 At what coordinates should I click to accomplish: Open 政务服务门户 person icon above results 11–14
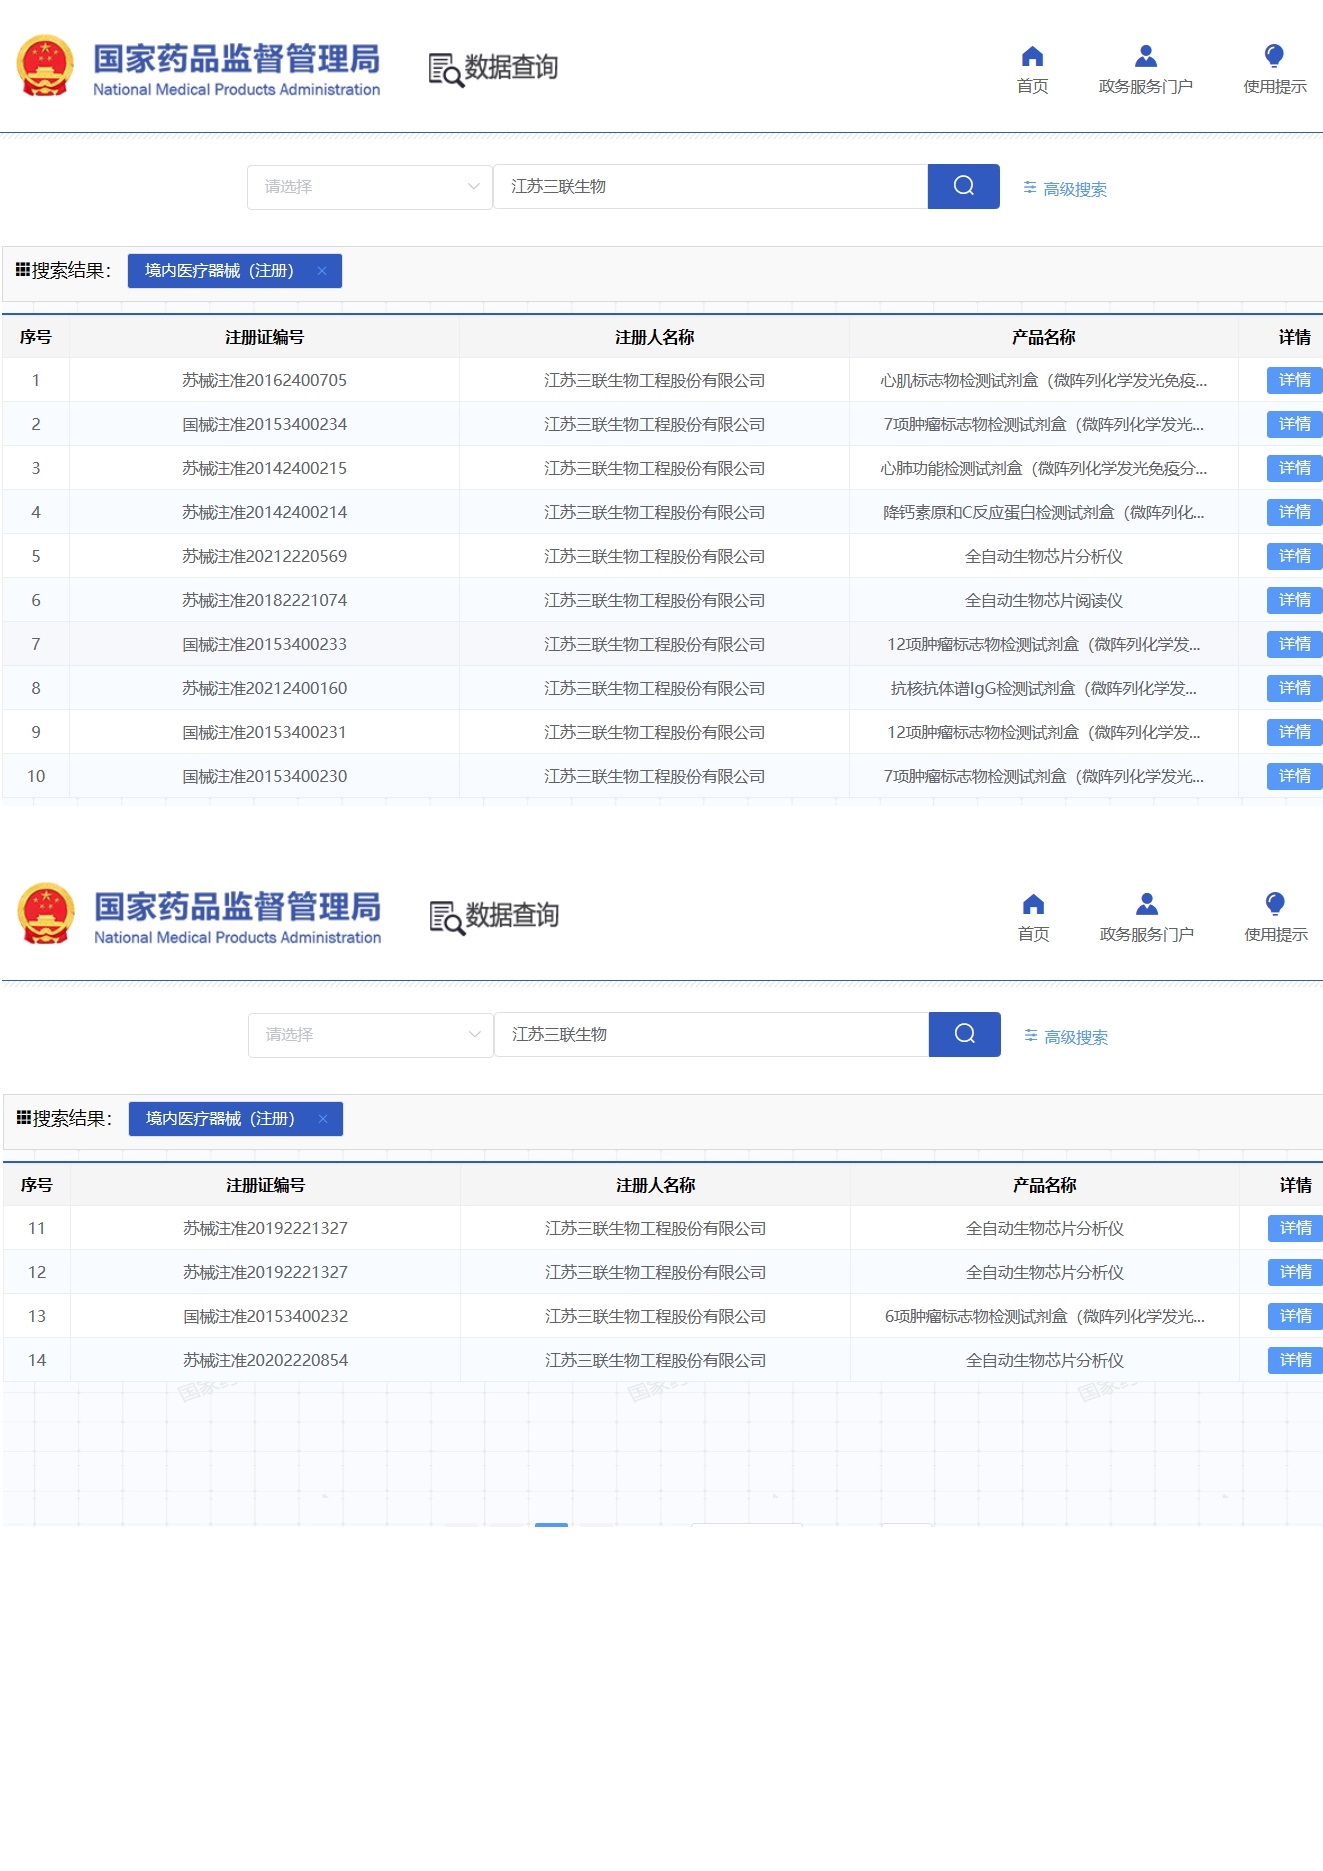click(x=1147, y=904)
